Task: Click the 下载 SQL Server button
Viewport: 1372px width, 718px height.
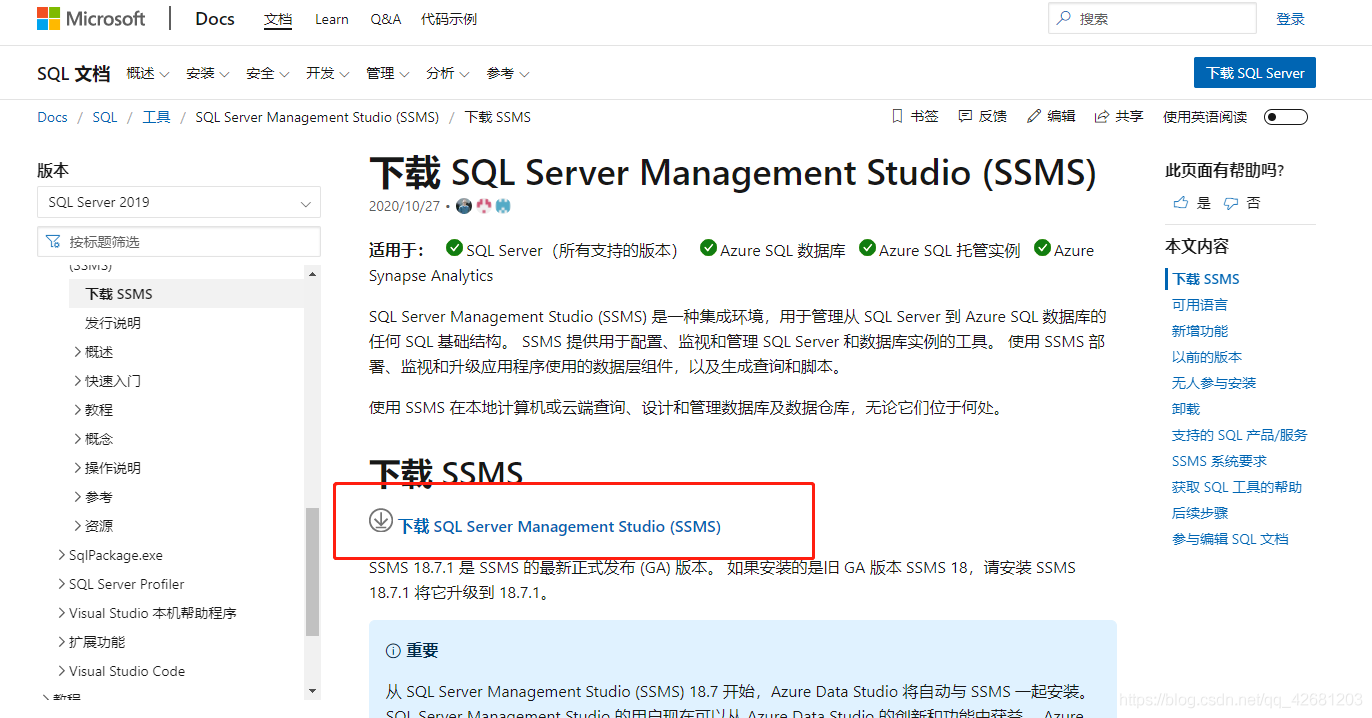Action: click(1254, 72)
